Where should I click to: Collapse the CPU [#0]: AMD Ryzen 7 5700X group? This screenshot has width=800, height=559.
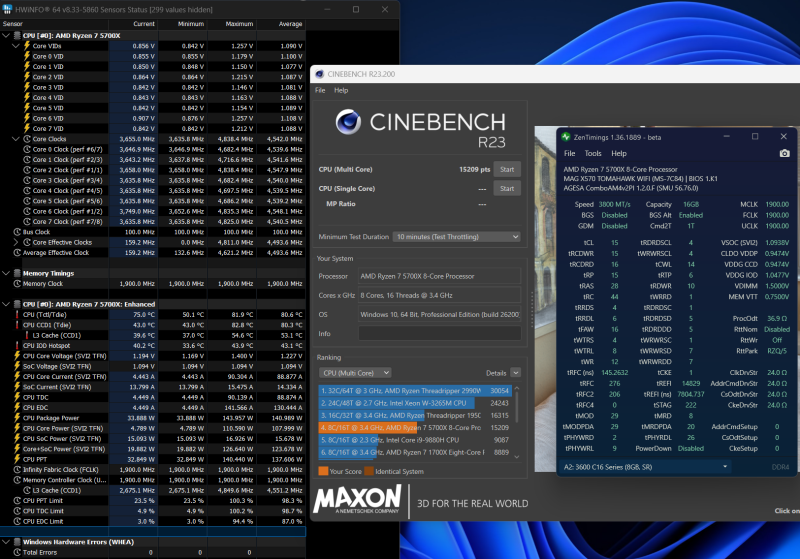(x=6, y=36)
